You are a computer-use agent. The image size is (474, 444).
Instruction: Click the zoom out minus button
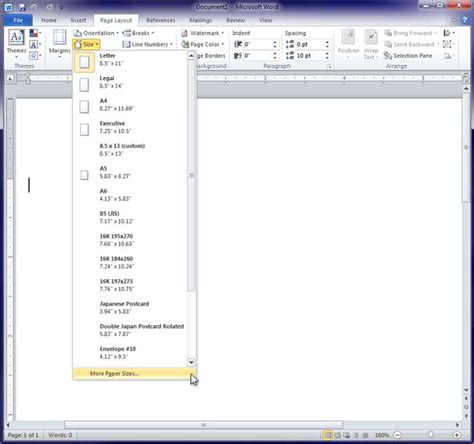coord(397,435)
